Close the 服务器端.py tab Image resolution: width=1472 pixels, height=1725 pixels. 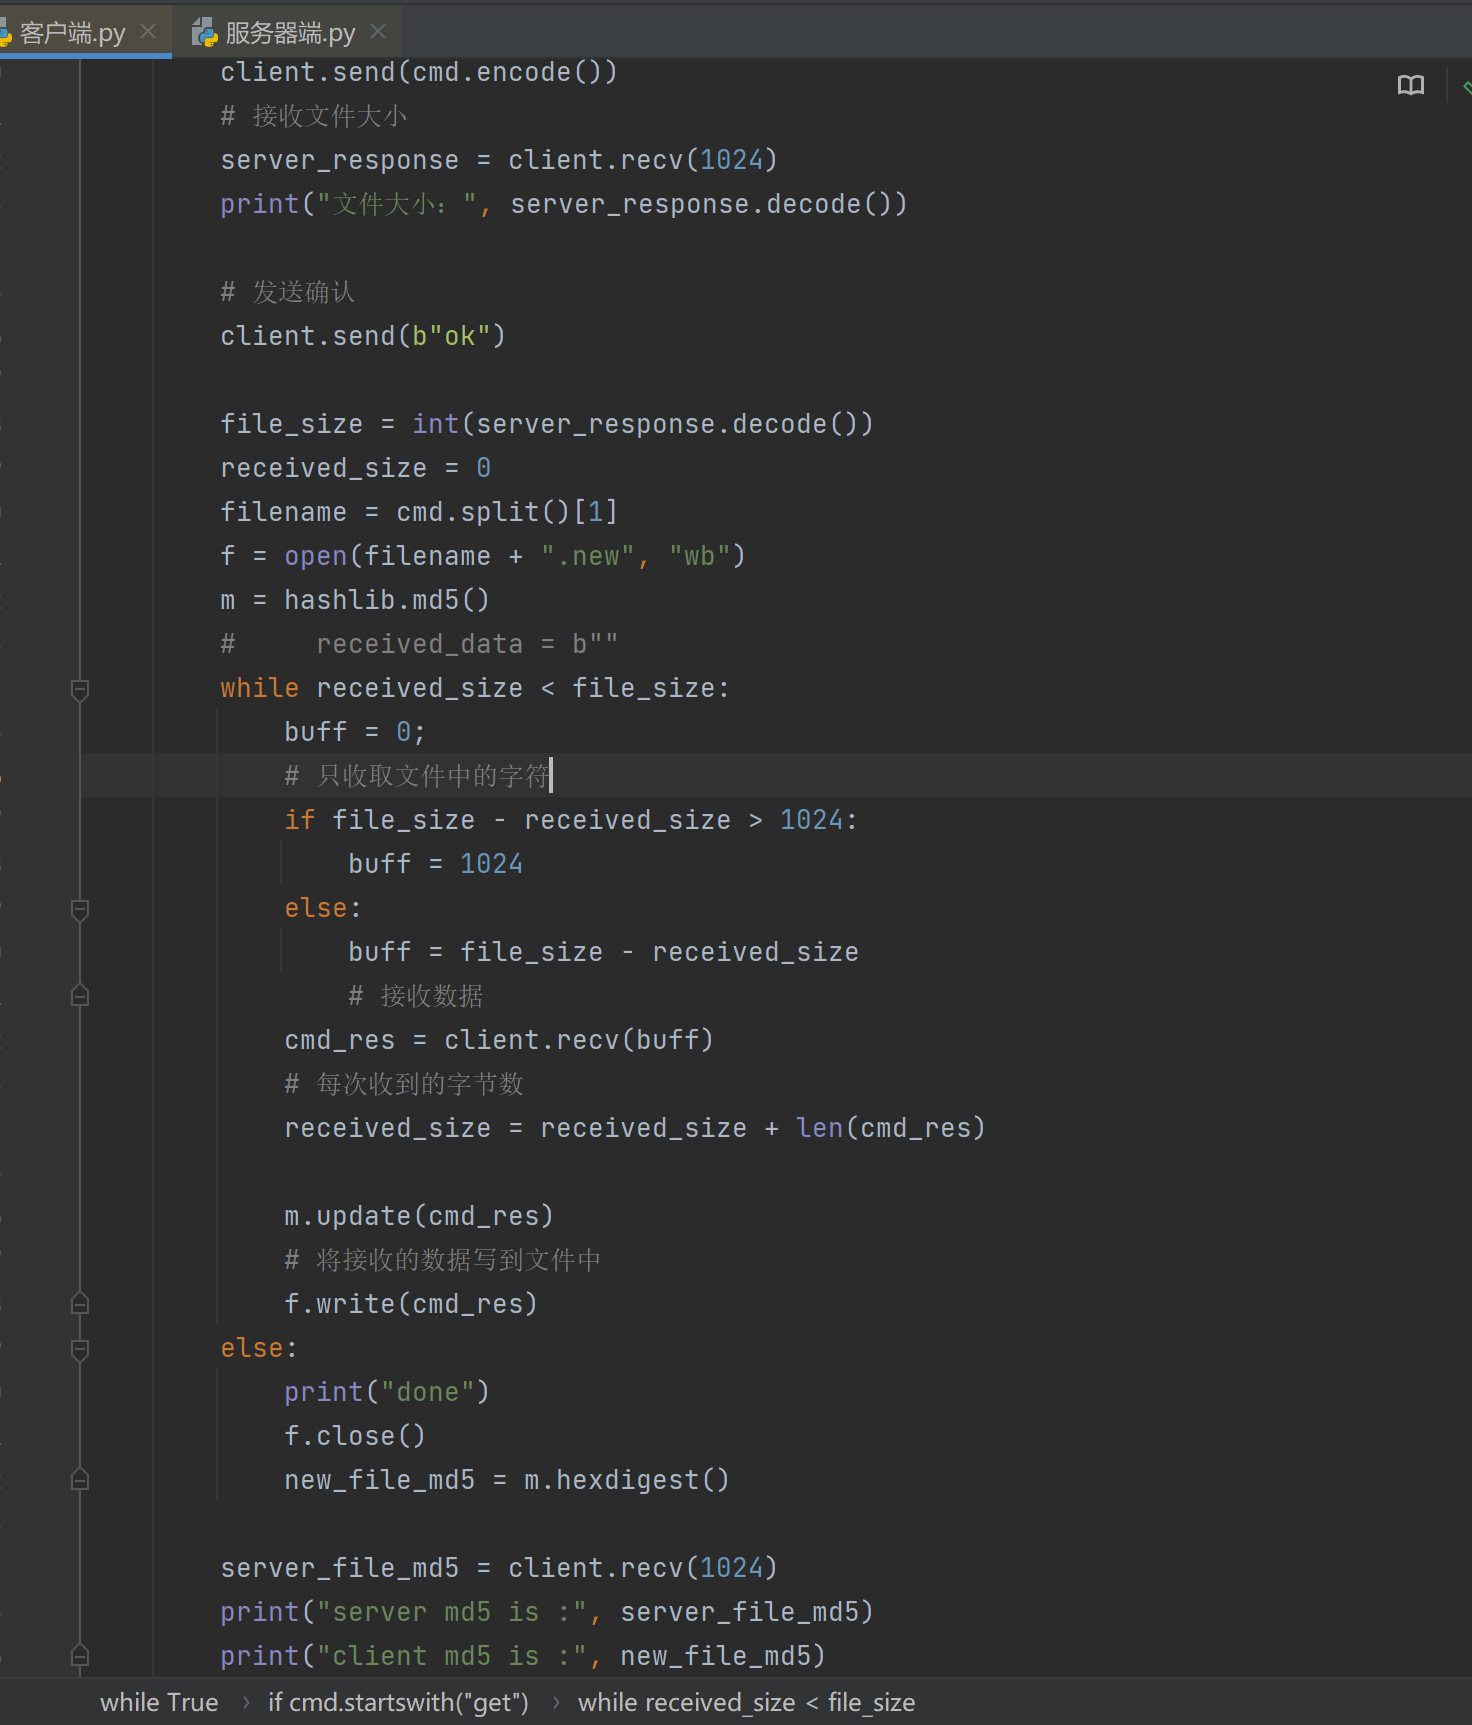coord(378,32)
